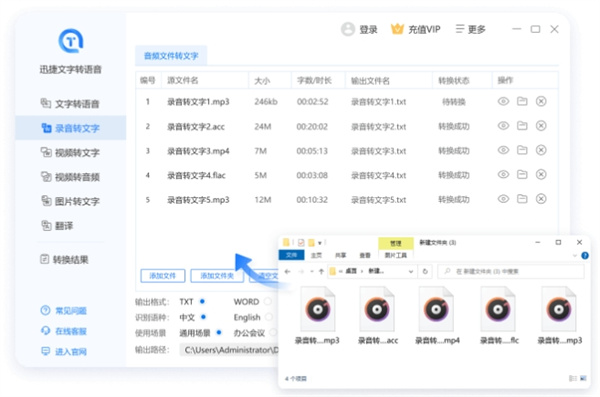
Task: Switch explorer to large icons view
Action: 583,378
